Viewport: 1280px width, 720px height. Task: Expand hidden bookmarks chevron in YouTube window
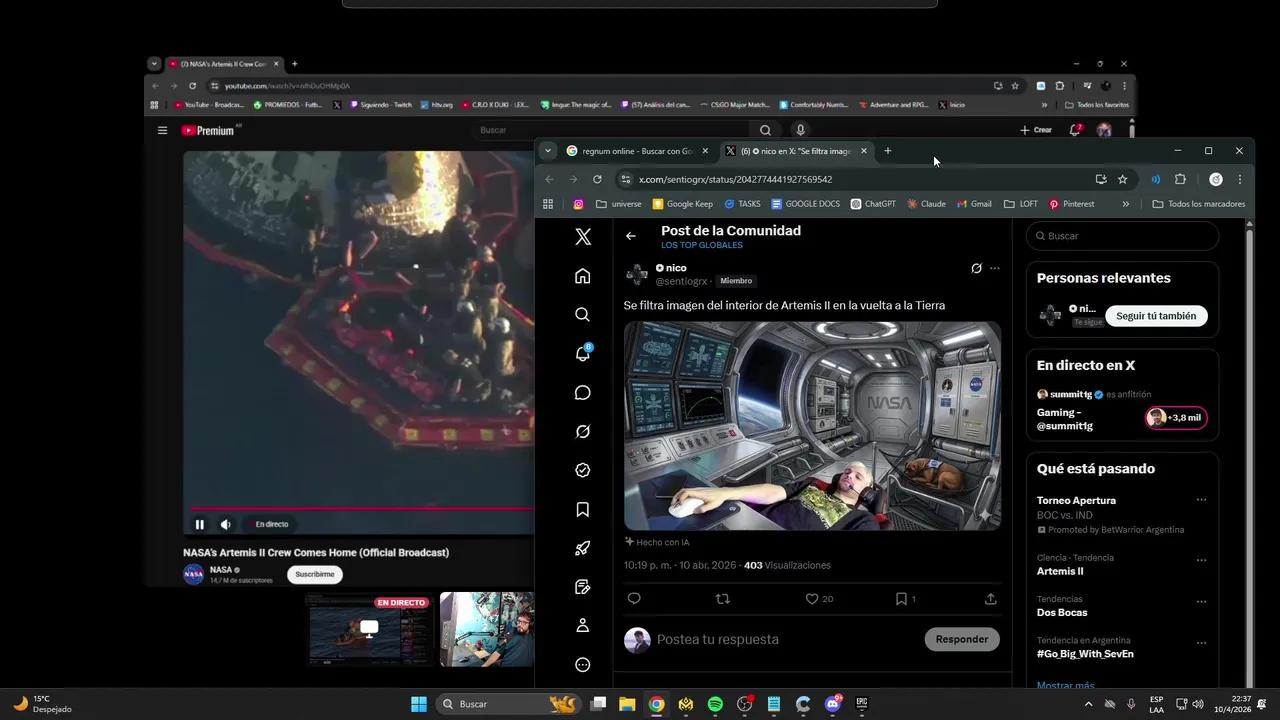click(1044, 105)
